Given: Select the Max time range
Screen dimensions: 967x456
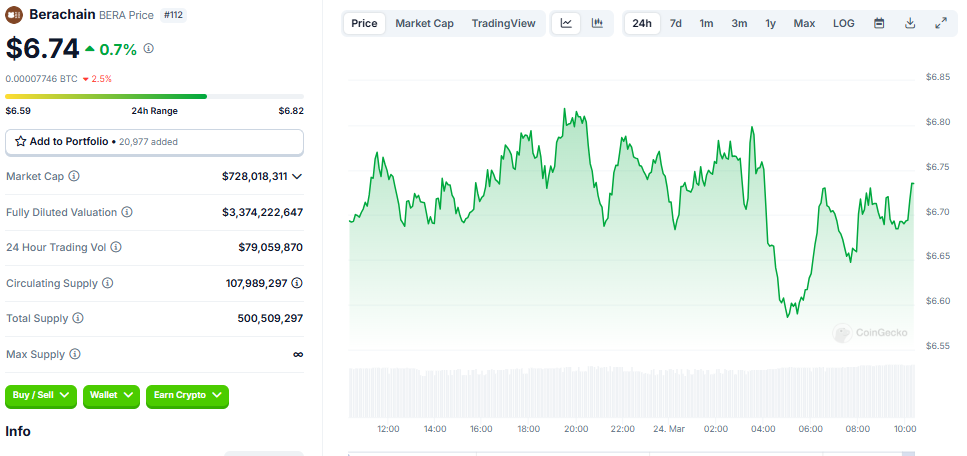Looking at the screenshot, I should click(804, 23).
